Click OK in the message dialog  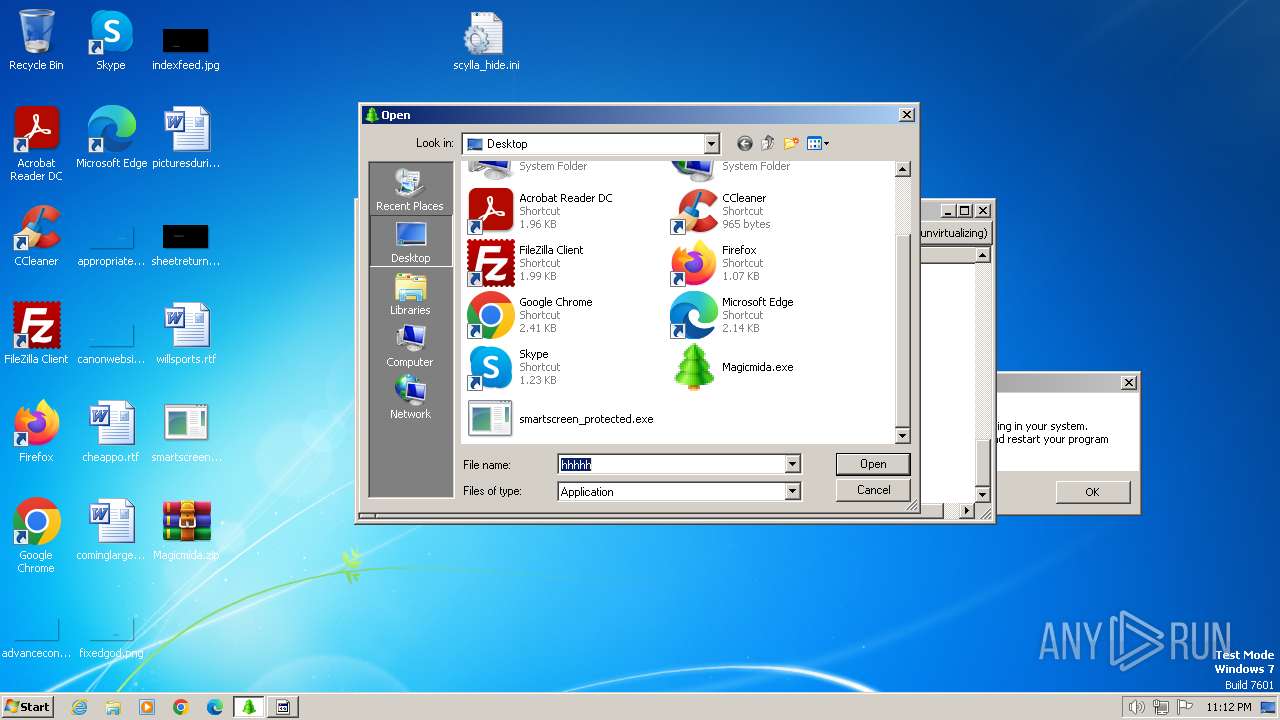tap(1092, 492)
